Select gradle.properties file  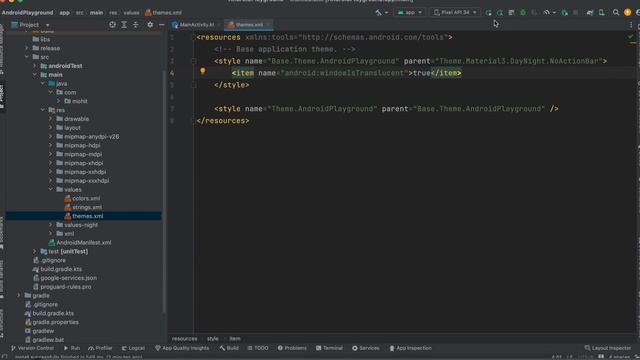(x=51, y=322)
